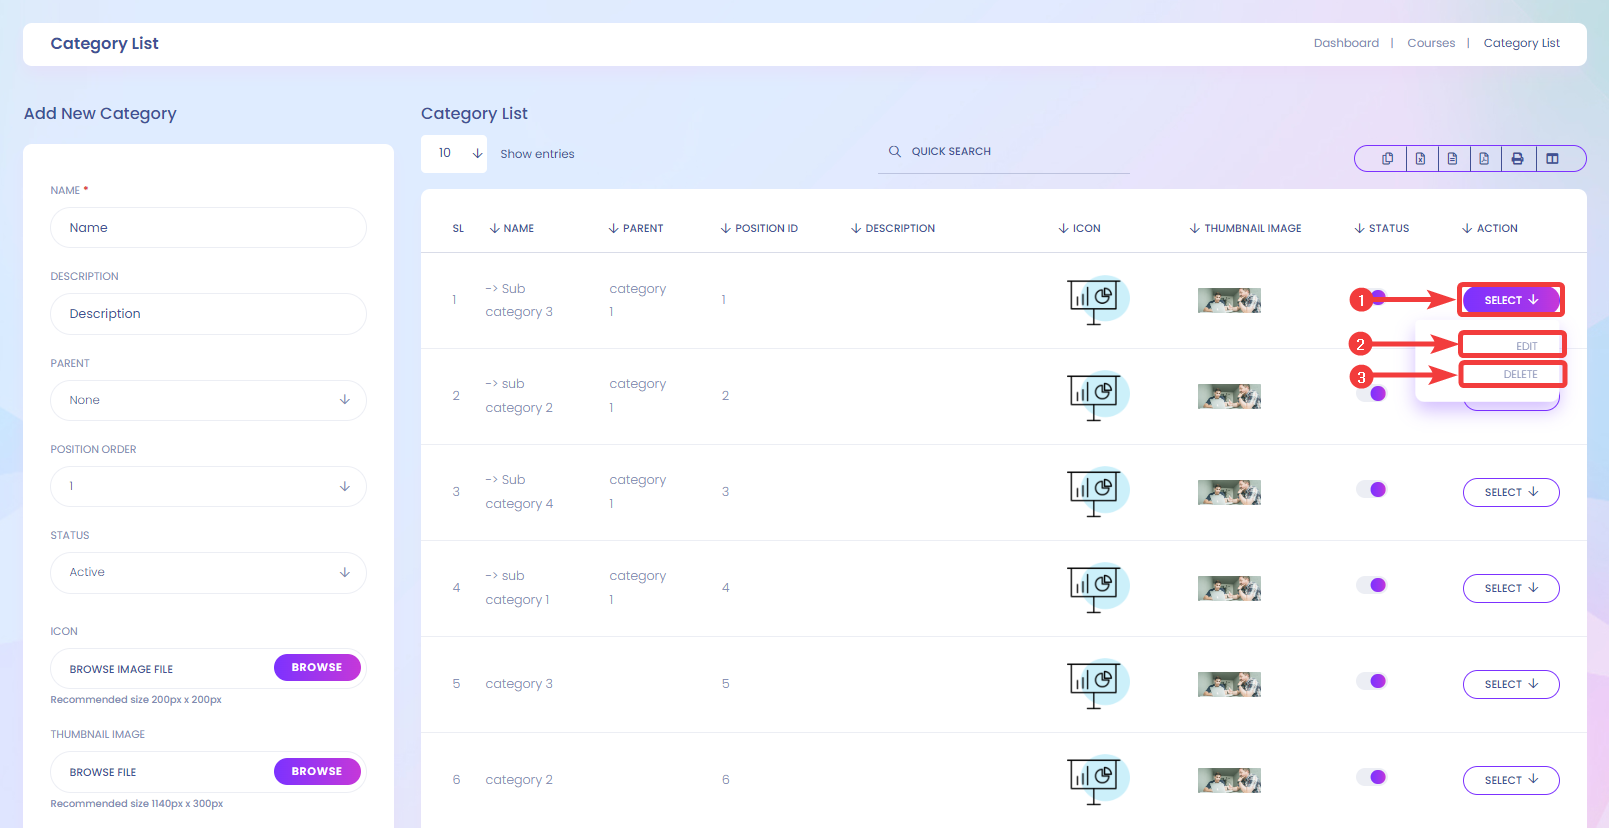Open thumbnail image of sub category 2 row
The height and width of the screenshot is (828, 1609).
pyautogui.click(x=1229, y=396)
